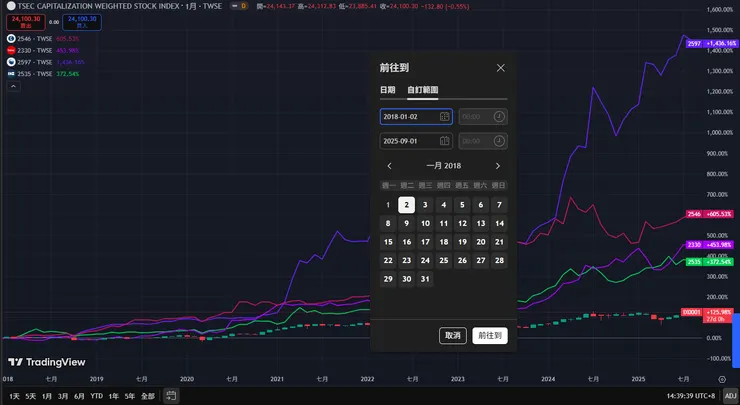The image size is (740, 405).
Task: Open the axis settings gear icon
Action: coord(722,379)
